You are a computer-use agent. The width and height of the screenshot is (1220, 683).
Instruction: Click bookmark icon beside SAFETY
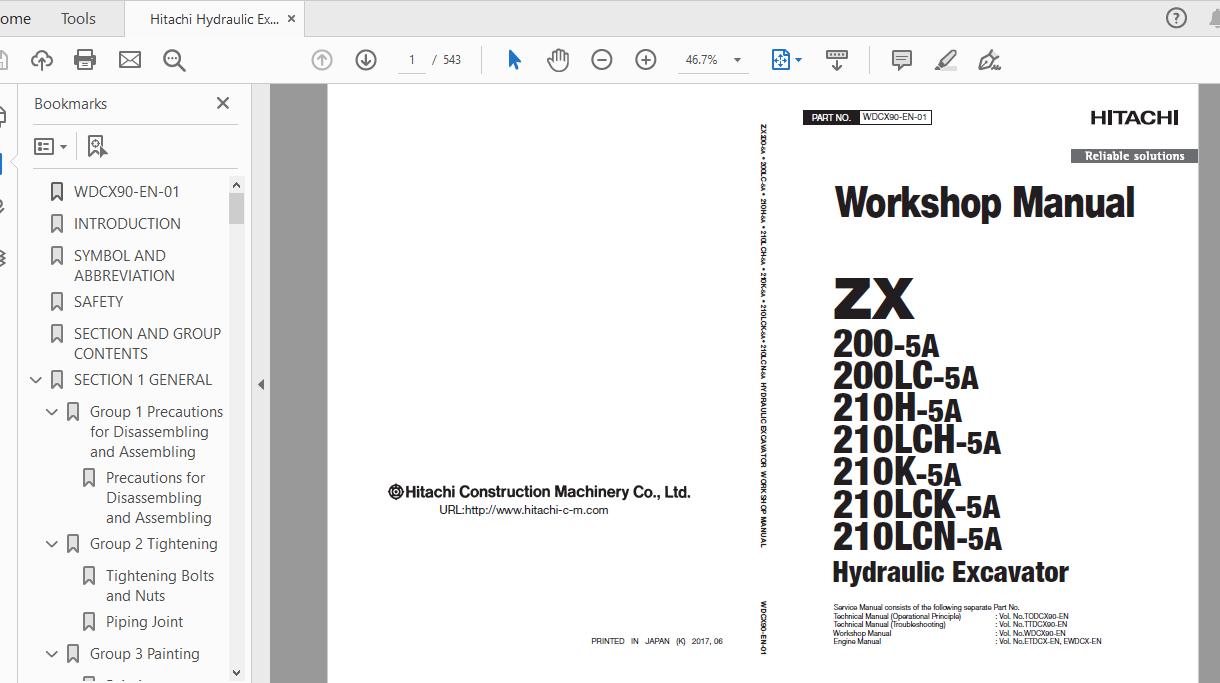coord(57,302)
